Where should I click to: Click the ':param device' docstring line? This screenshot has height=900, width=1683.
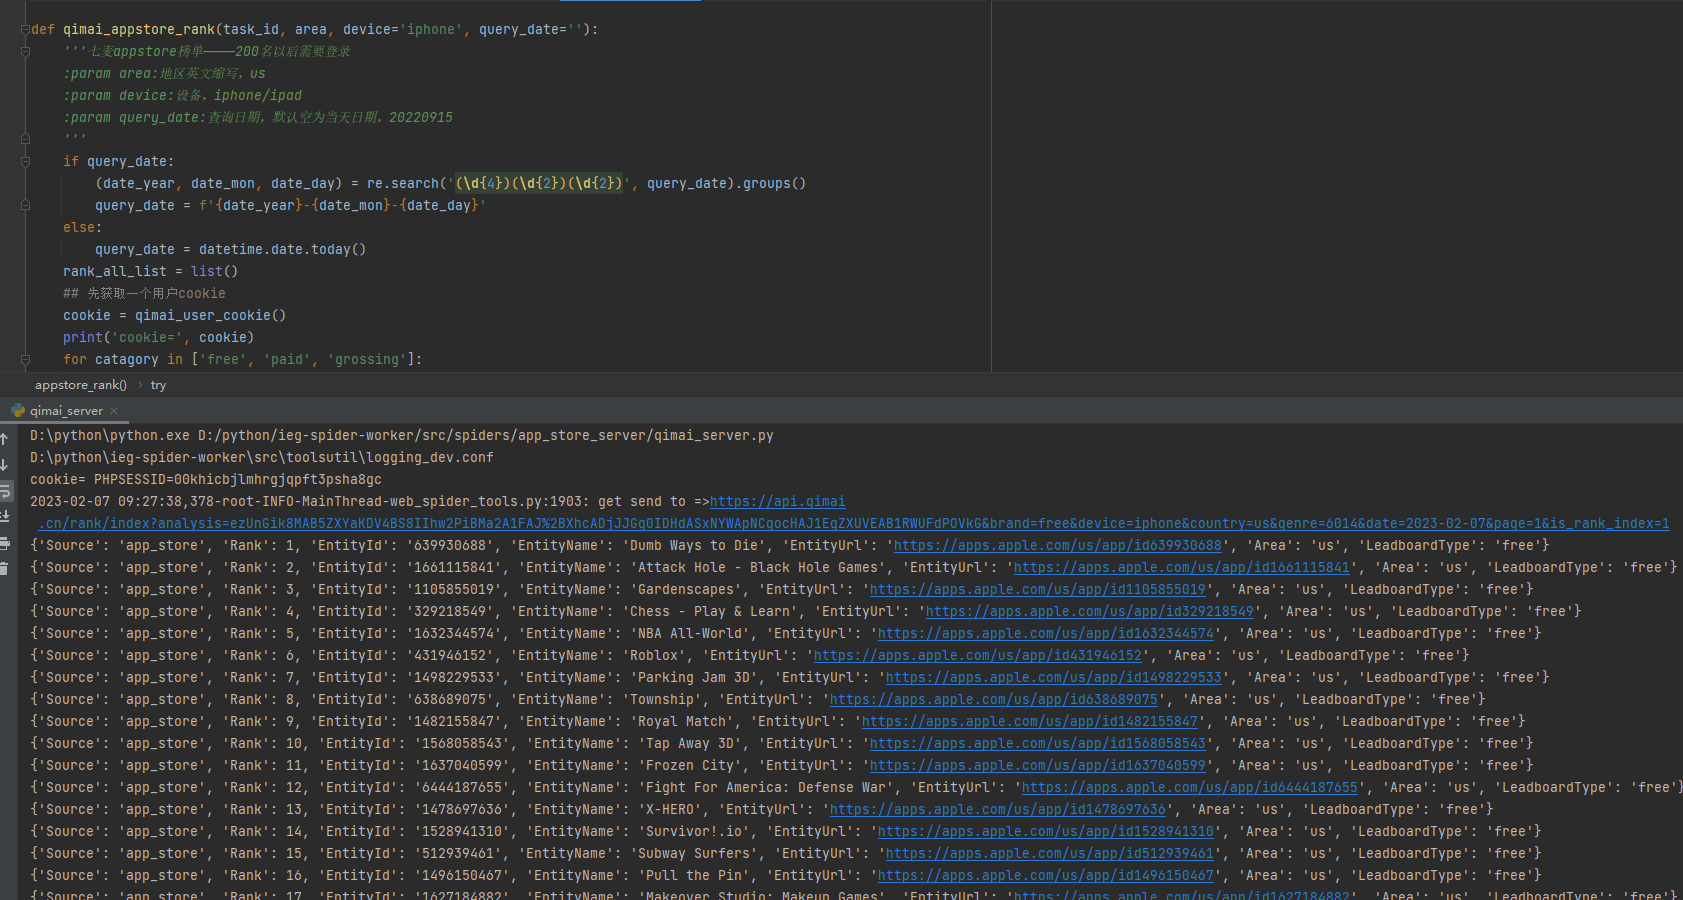pyautogui.click(x=182, y=95)
